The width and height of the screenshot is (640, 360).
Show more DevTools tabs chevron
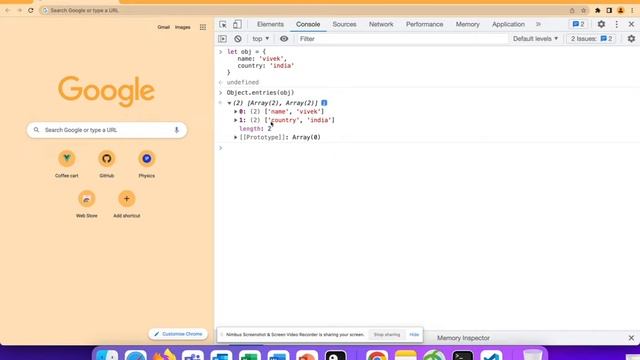538,24
